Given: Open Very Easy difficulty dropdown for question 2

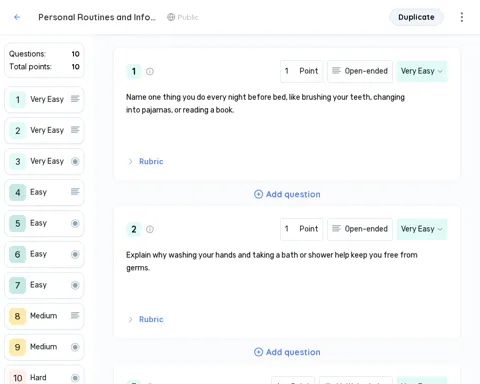Looking at the screenshot, I should [422, 229].
